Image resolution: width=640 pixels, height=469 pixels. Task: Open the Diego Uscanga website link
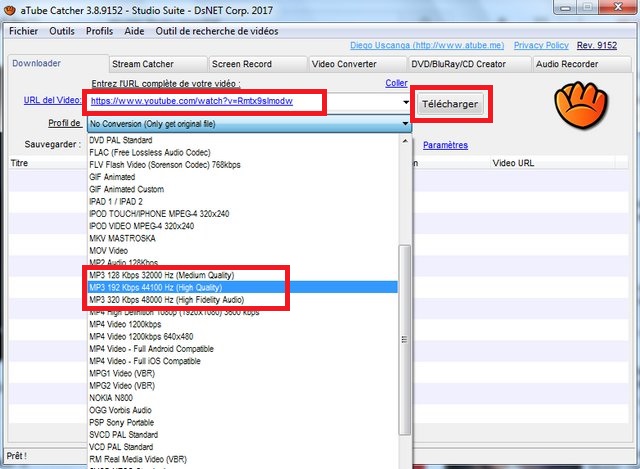427,45
